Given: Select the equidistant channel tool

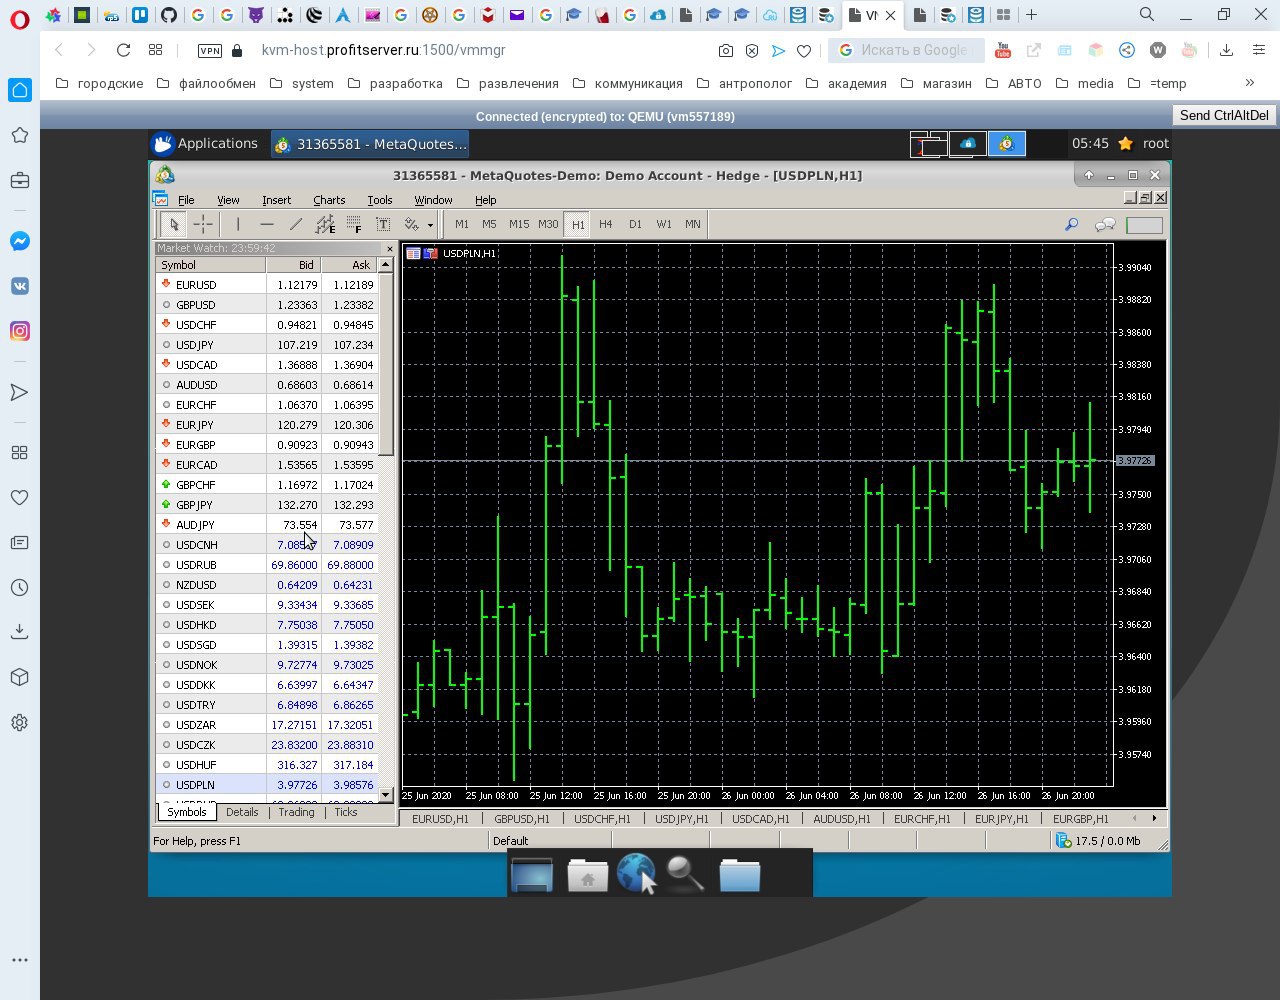Looking at the screenshot, I should 325,224.
